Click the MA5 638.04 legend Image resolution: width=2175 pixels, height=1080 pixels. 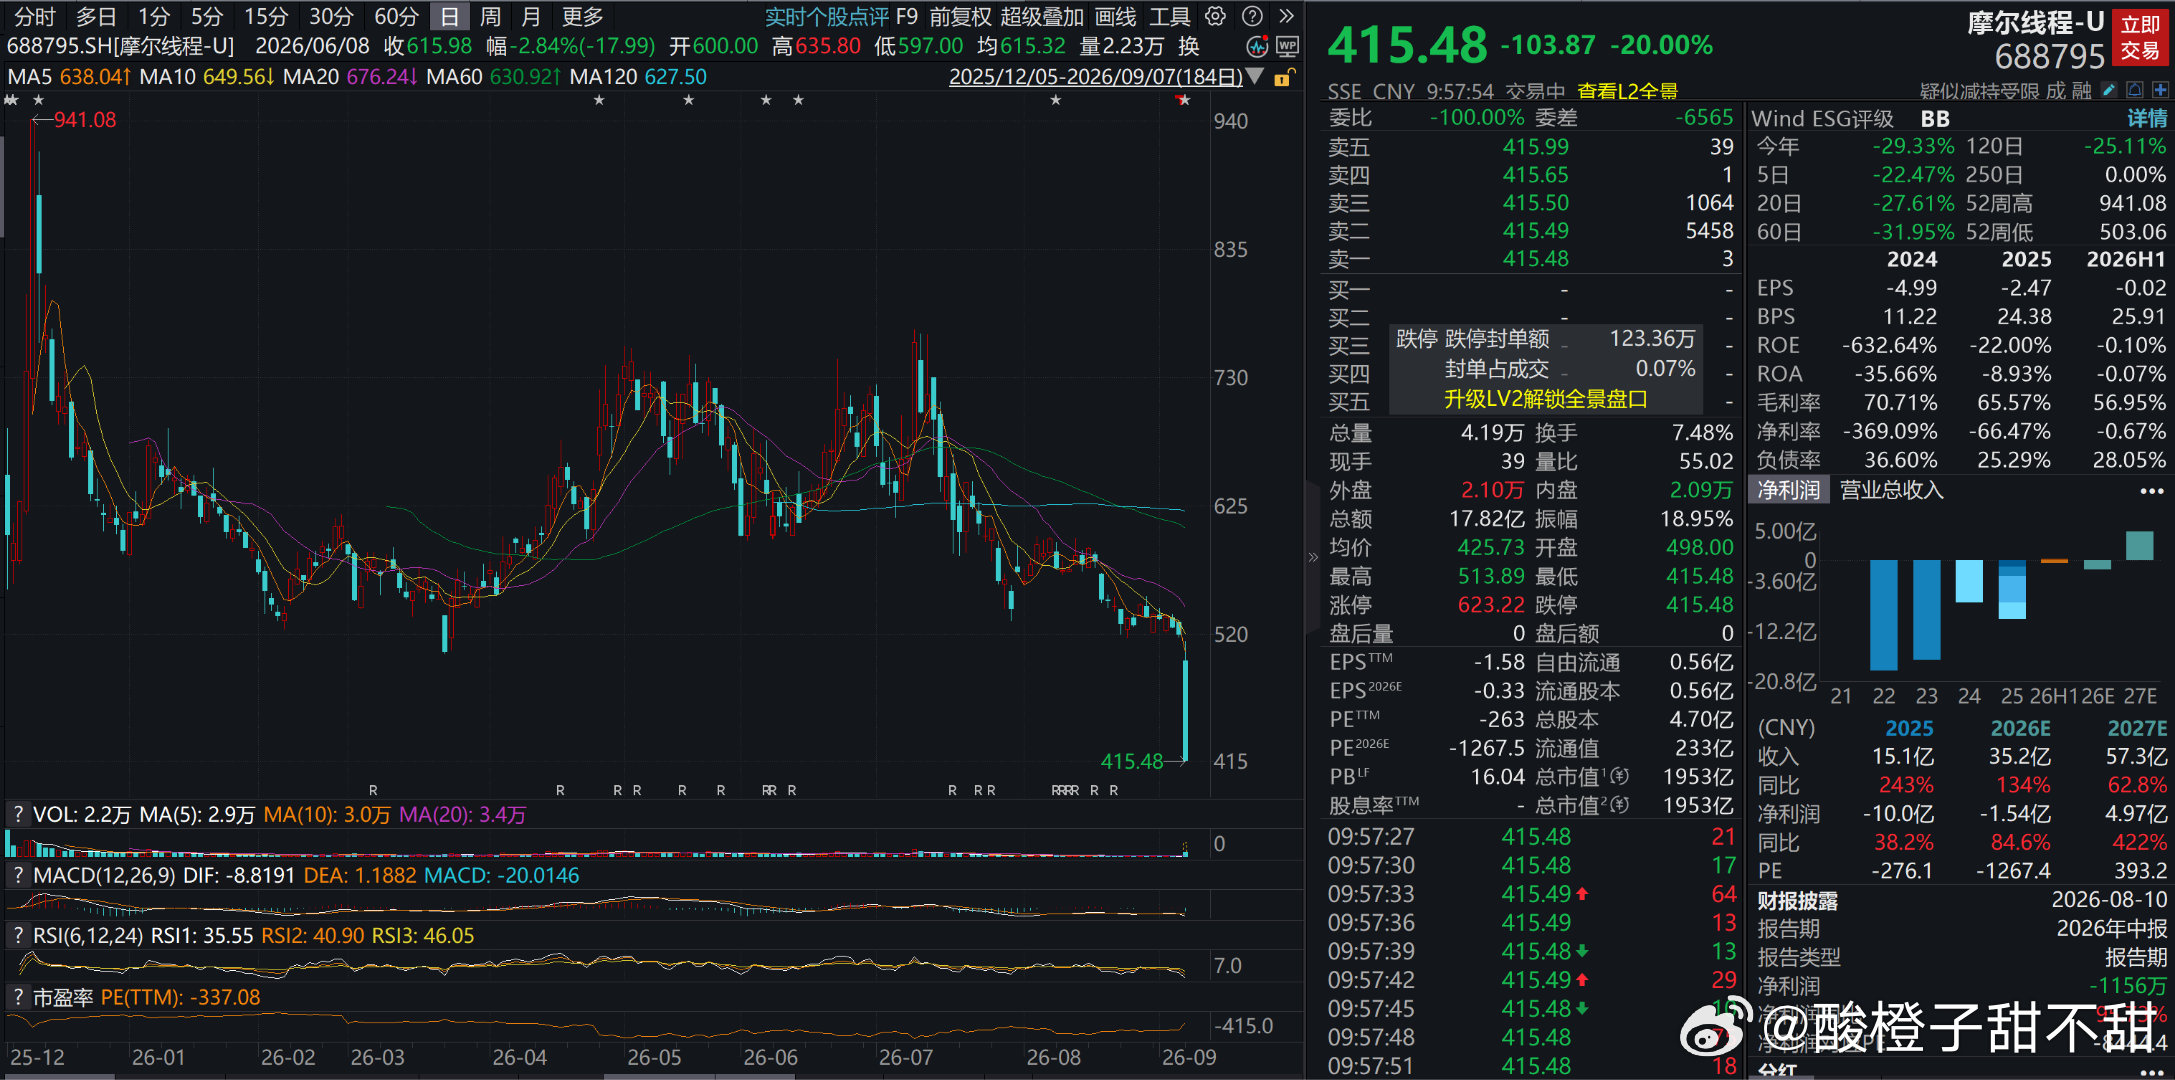tap(69, 77)
